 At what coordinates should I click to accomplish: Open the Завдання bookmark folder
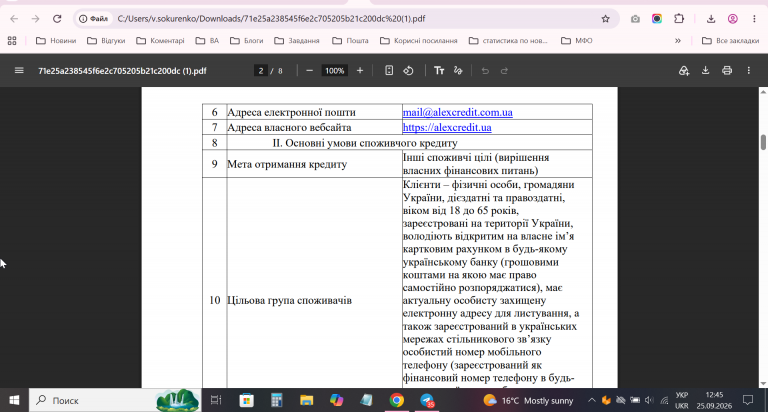coord(297,41)
